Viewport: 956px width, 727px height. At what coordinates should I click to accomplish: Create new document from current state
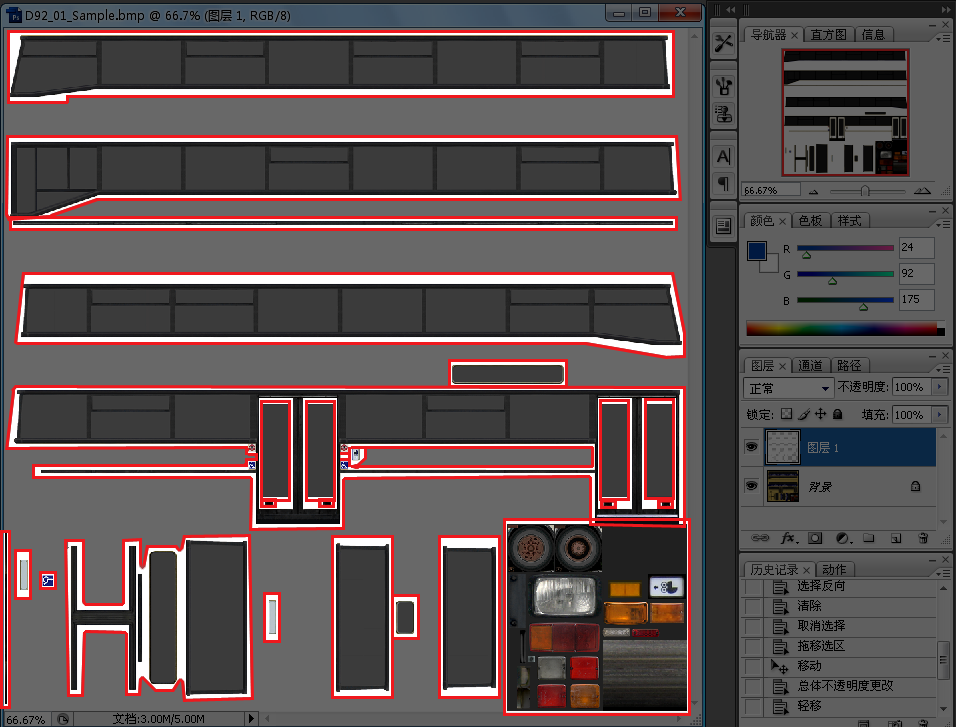coord(863,723)
